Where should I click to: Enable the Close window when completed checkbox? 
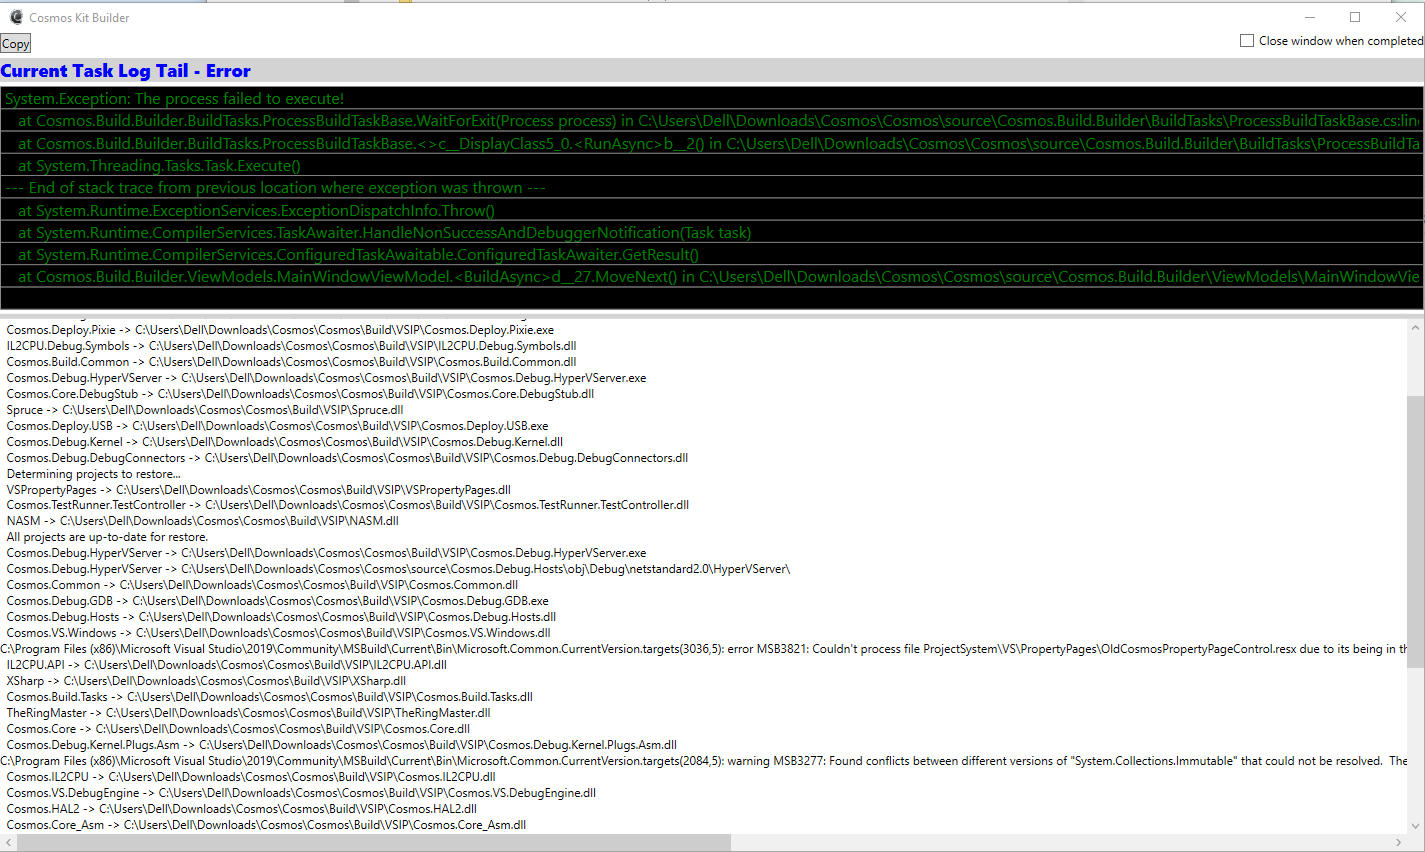[x=1247, y=40]
